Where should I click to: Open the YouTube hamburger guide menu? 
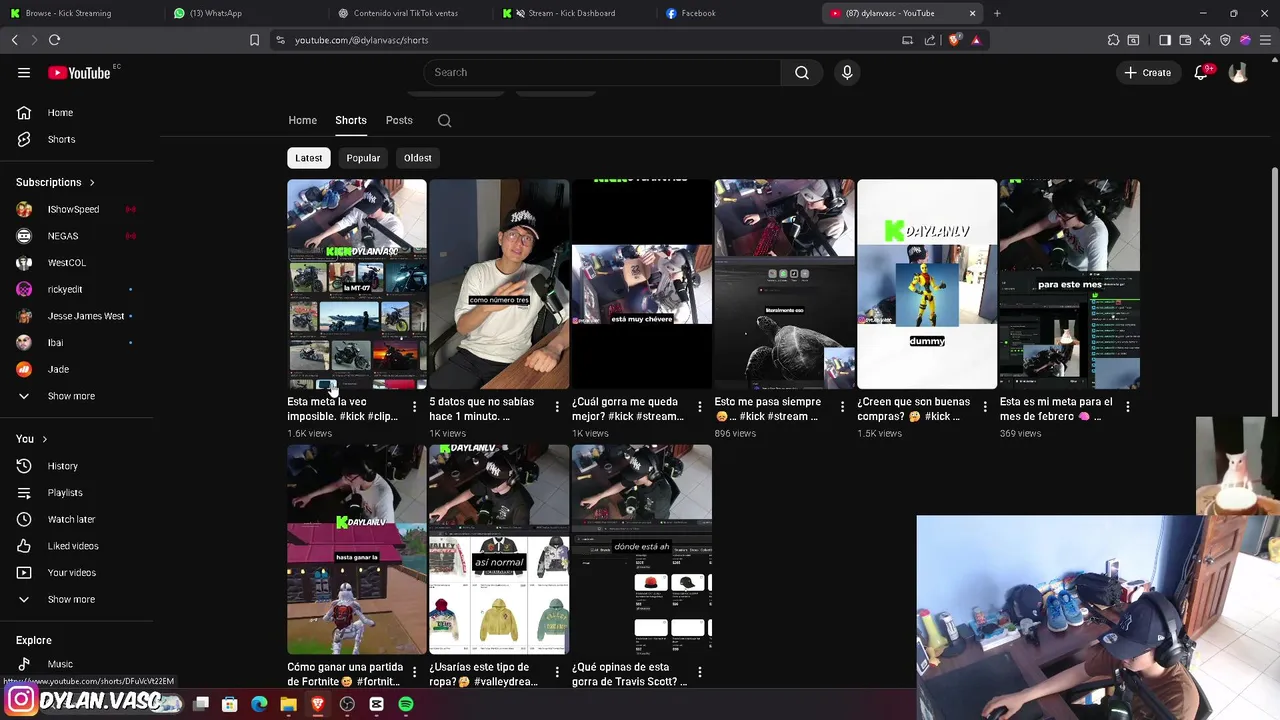pyautogui.click(x=24, y=72)
